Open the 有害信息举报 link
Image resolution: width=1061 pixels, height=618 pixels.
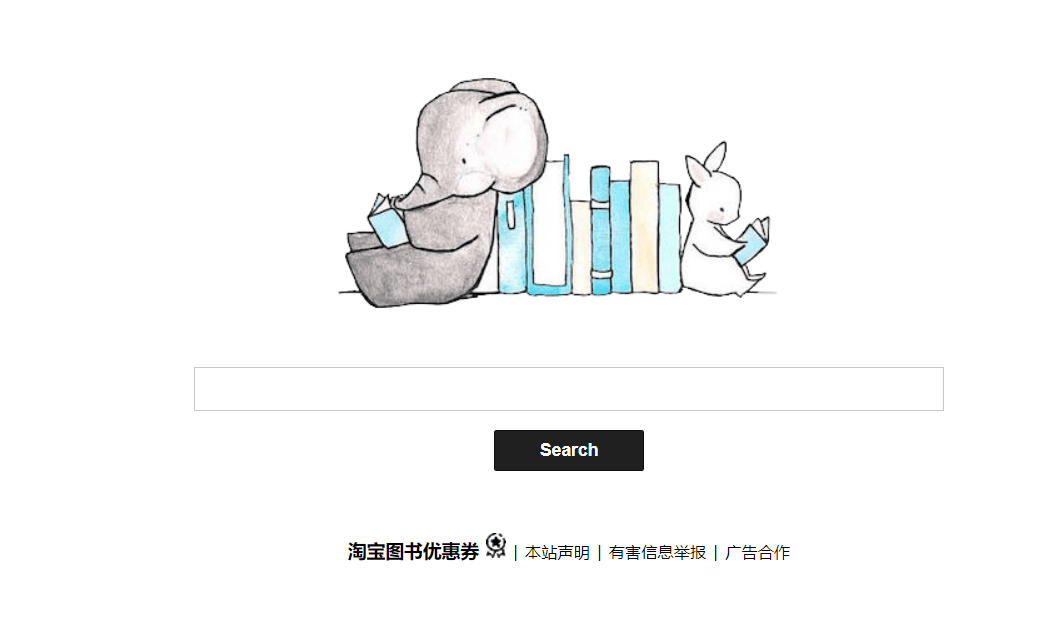point(657,552)
